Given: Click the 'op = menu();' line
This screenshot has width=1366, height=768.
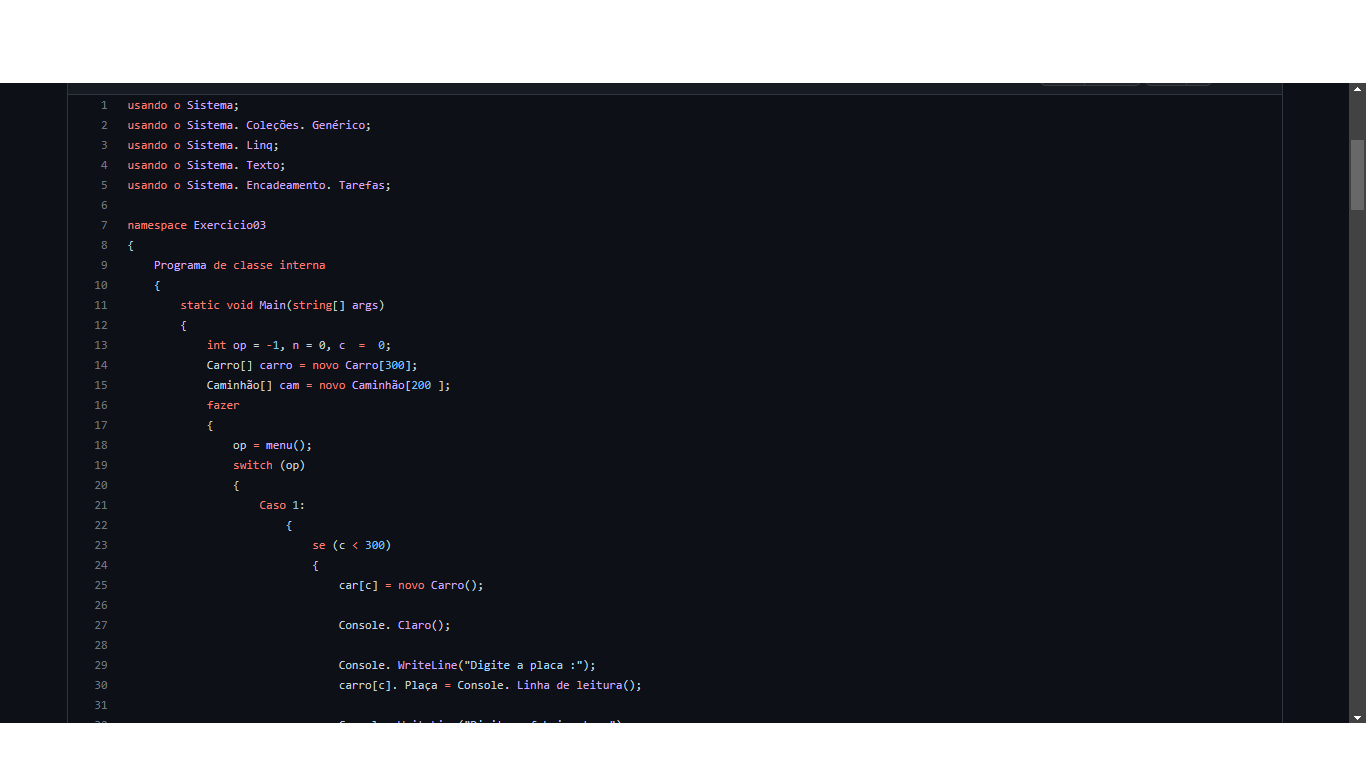Looking at the screenshot, I should click(x=273, y=445).
